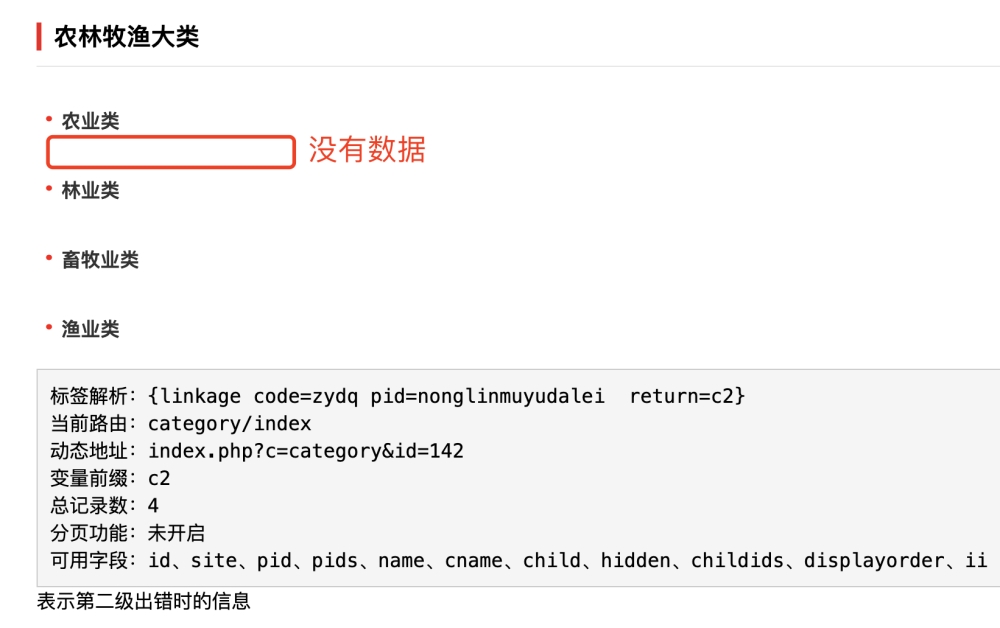Click the empty red-outlined box under 农业类
Screen dimensions: 1000x628
coord(171,152)
